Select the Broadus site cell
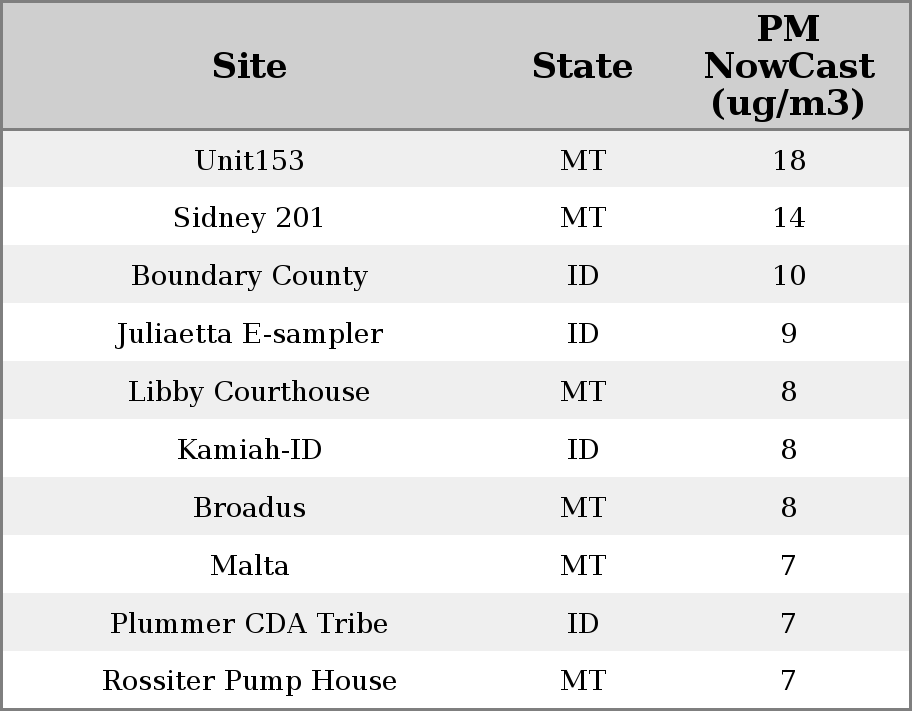 (249, 508)
